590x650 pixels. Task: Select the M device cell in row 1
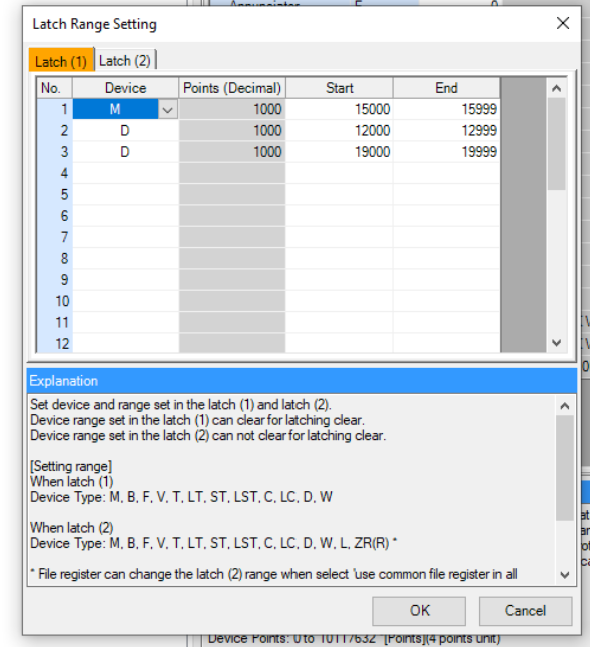coord(115,109)
